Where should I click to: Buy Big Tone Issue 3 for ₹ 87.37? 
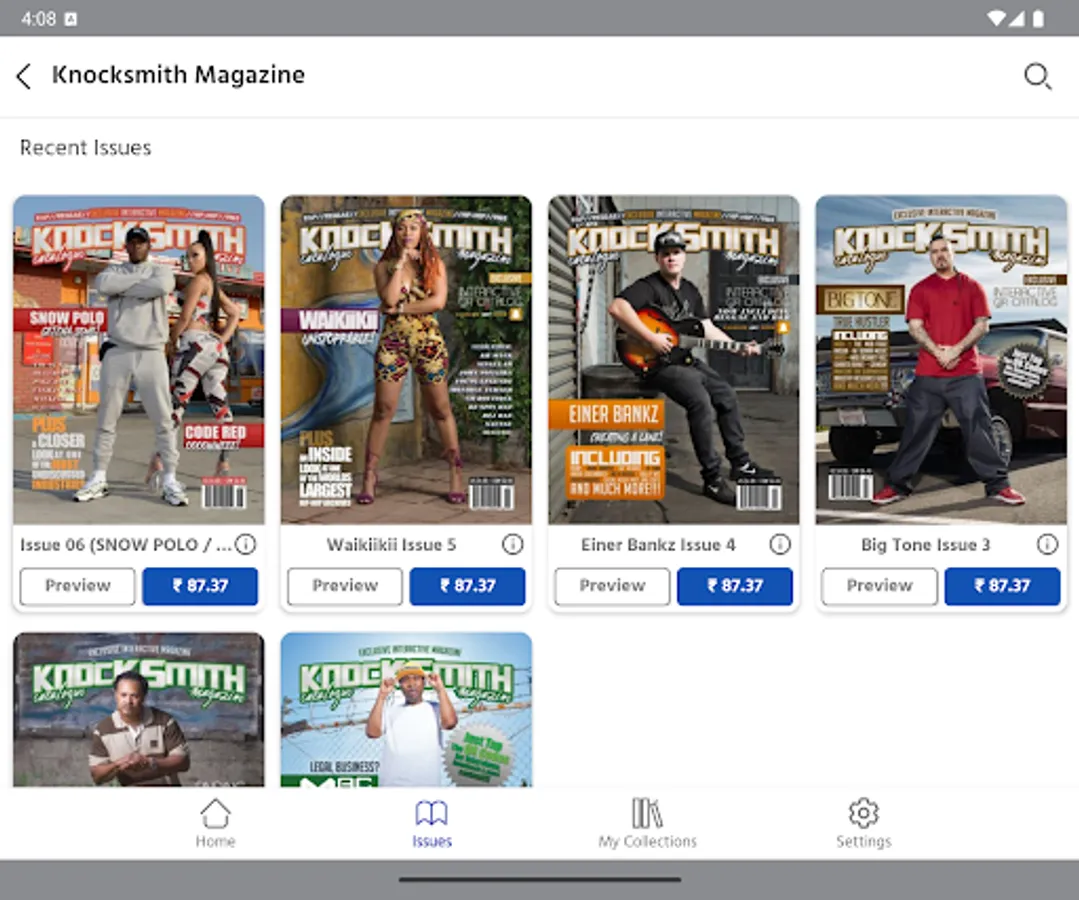[x=1002, y=586]
